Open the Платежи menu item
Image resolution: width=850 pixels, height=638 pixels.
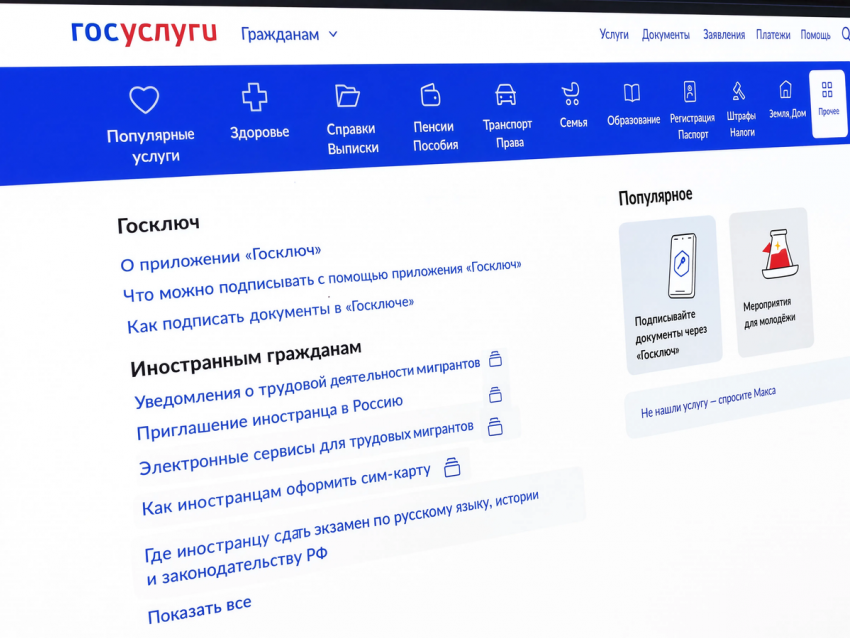click(773, 35)
